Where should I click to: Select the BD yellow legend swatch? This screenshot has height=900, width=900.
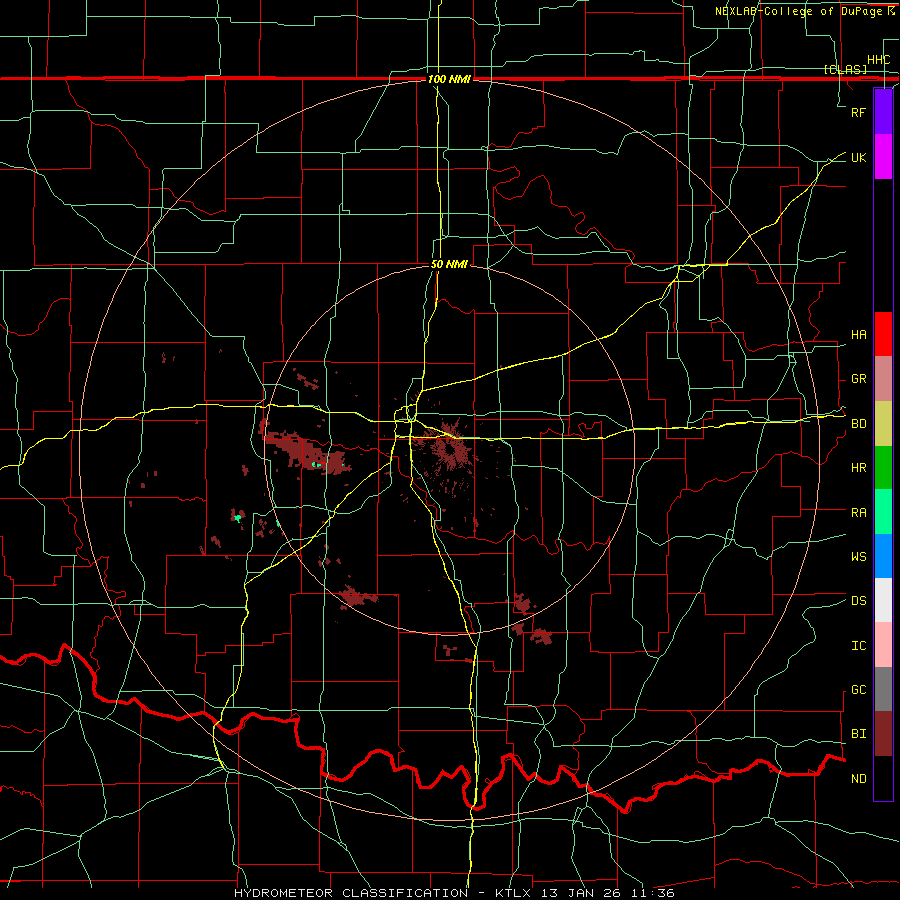click(x=883, y=424)
